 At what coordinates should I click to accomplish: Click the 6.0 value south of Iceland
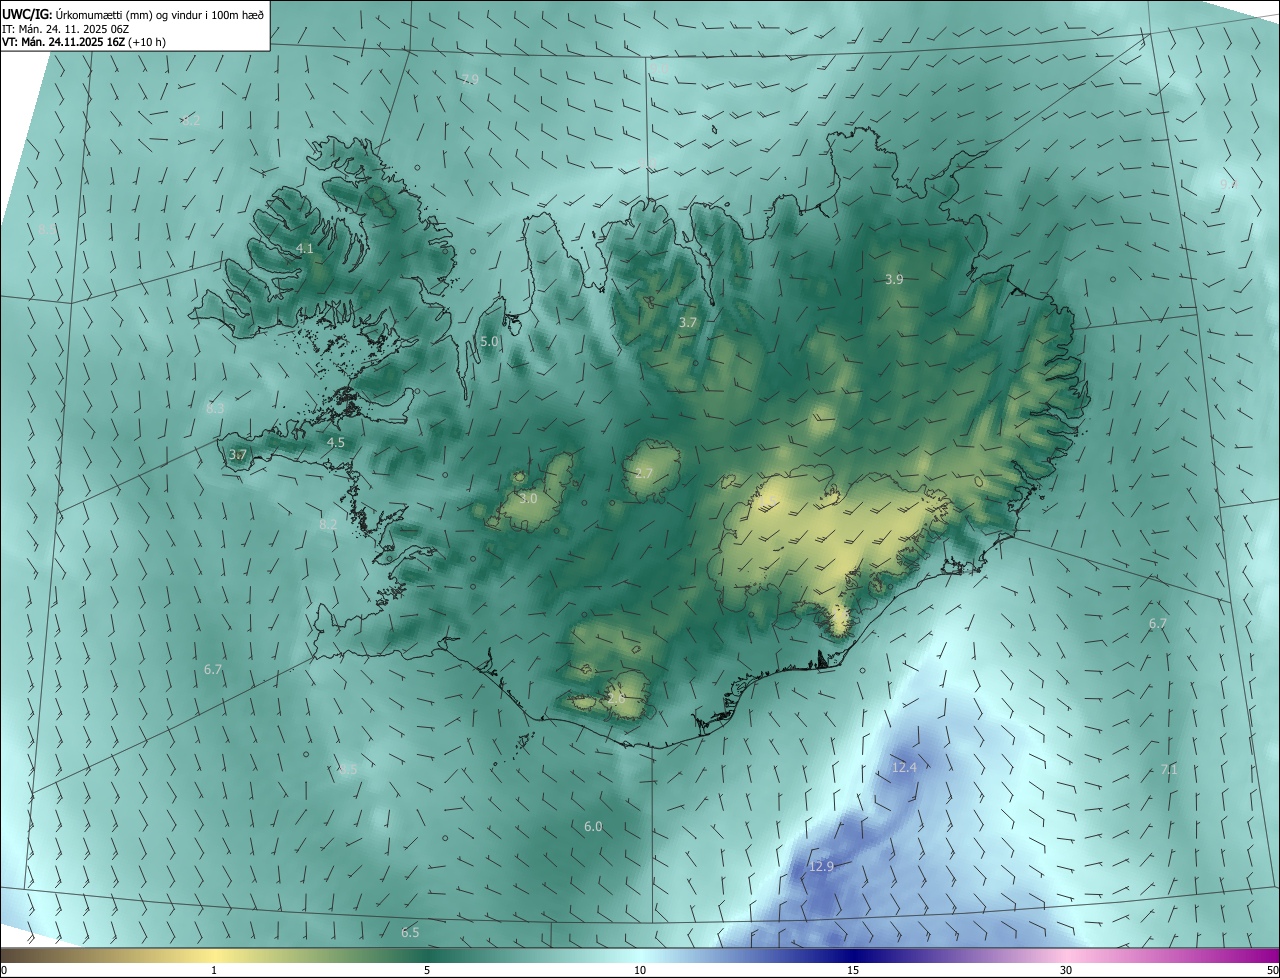(593, 827)
